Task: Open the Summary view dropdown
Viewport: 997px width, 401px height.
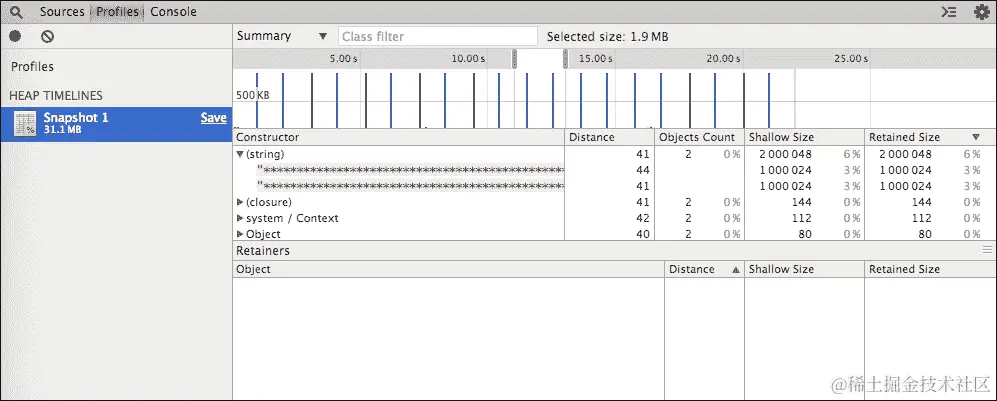Action: (x=282, y=36)
